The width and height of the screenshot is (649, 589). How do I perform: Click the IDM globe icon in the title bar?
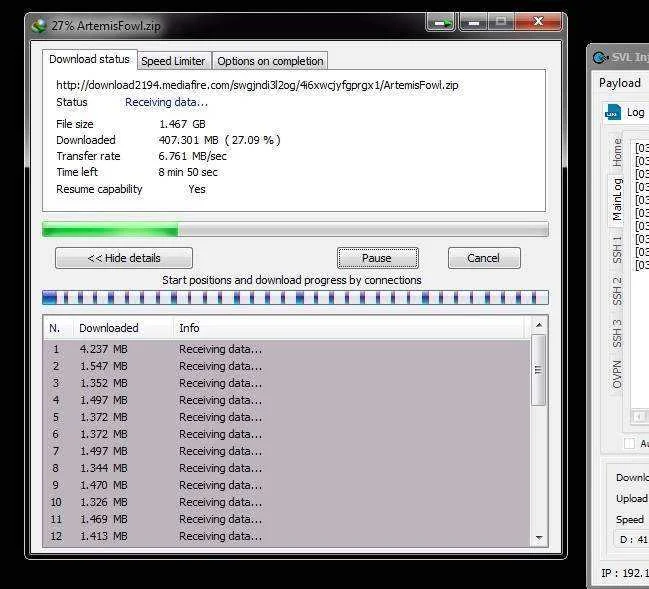point(39,26)
